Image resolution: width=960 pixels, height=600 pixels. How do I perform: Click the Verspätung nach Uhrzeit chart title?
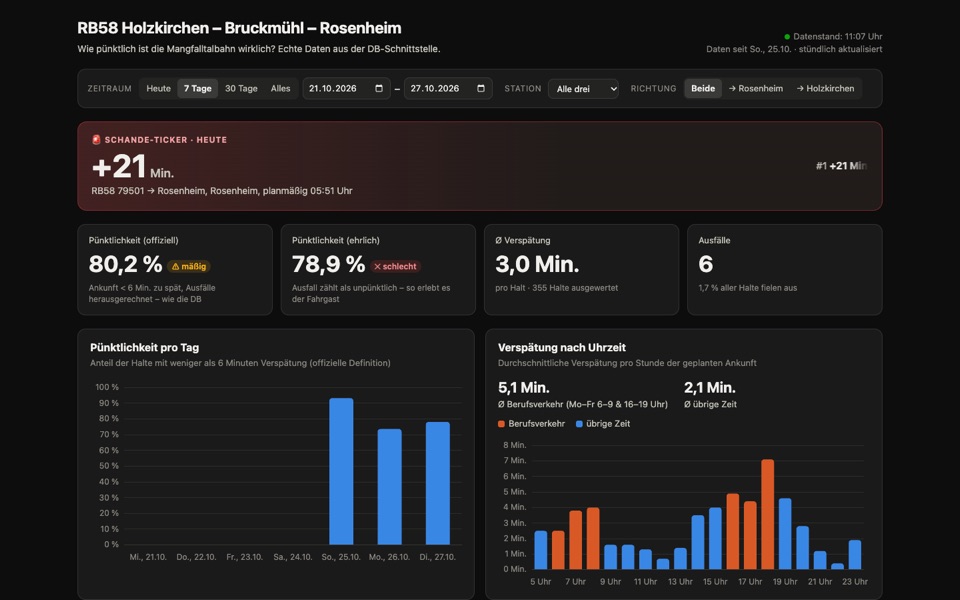click(561, 348)
